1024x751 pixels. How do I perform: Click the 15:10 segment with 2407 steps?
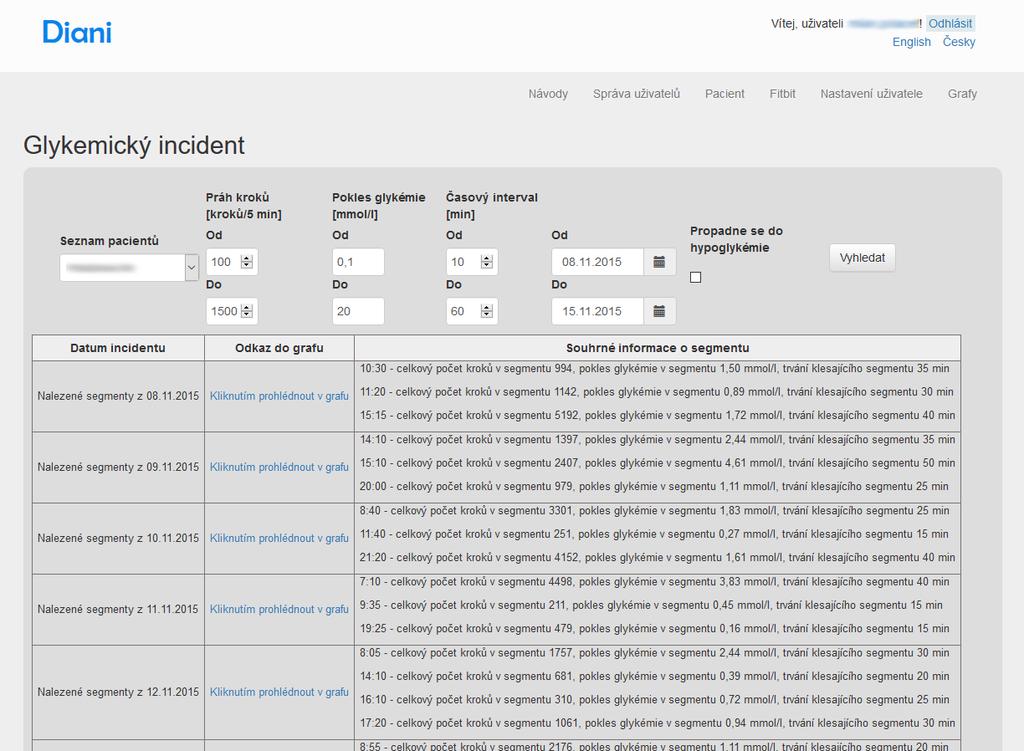pyautogui.click(x=658, y=463)
